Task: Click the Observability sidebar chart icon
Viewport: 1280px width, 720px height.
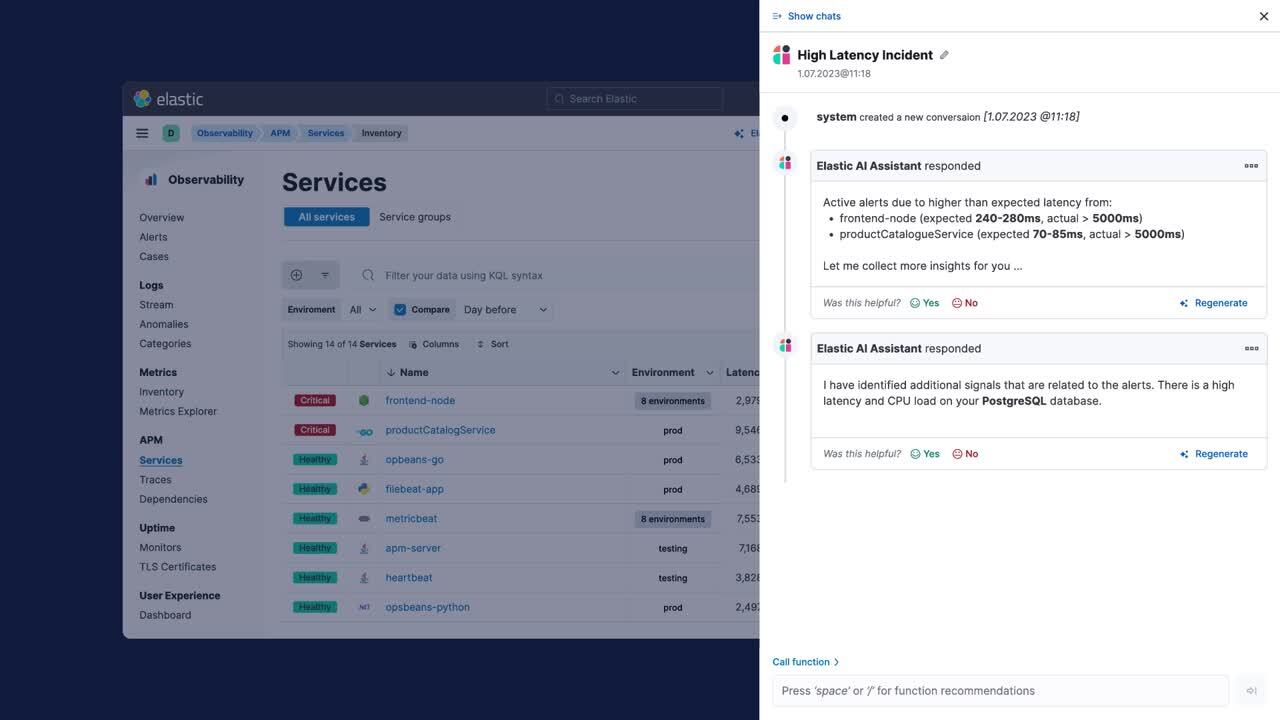Action: pos(151,180)
